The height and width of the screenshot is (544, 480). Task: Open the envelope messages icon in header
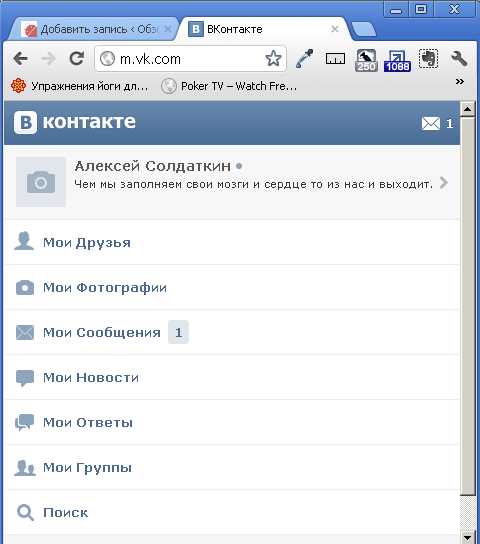pos(431,124)
